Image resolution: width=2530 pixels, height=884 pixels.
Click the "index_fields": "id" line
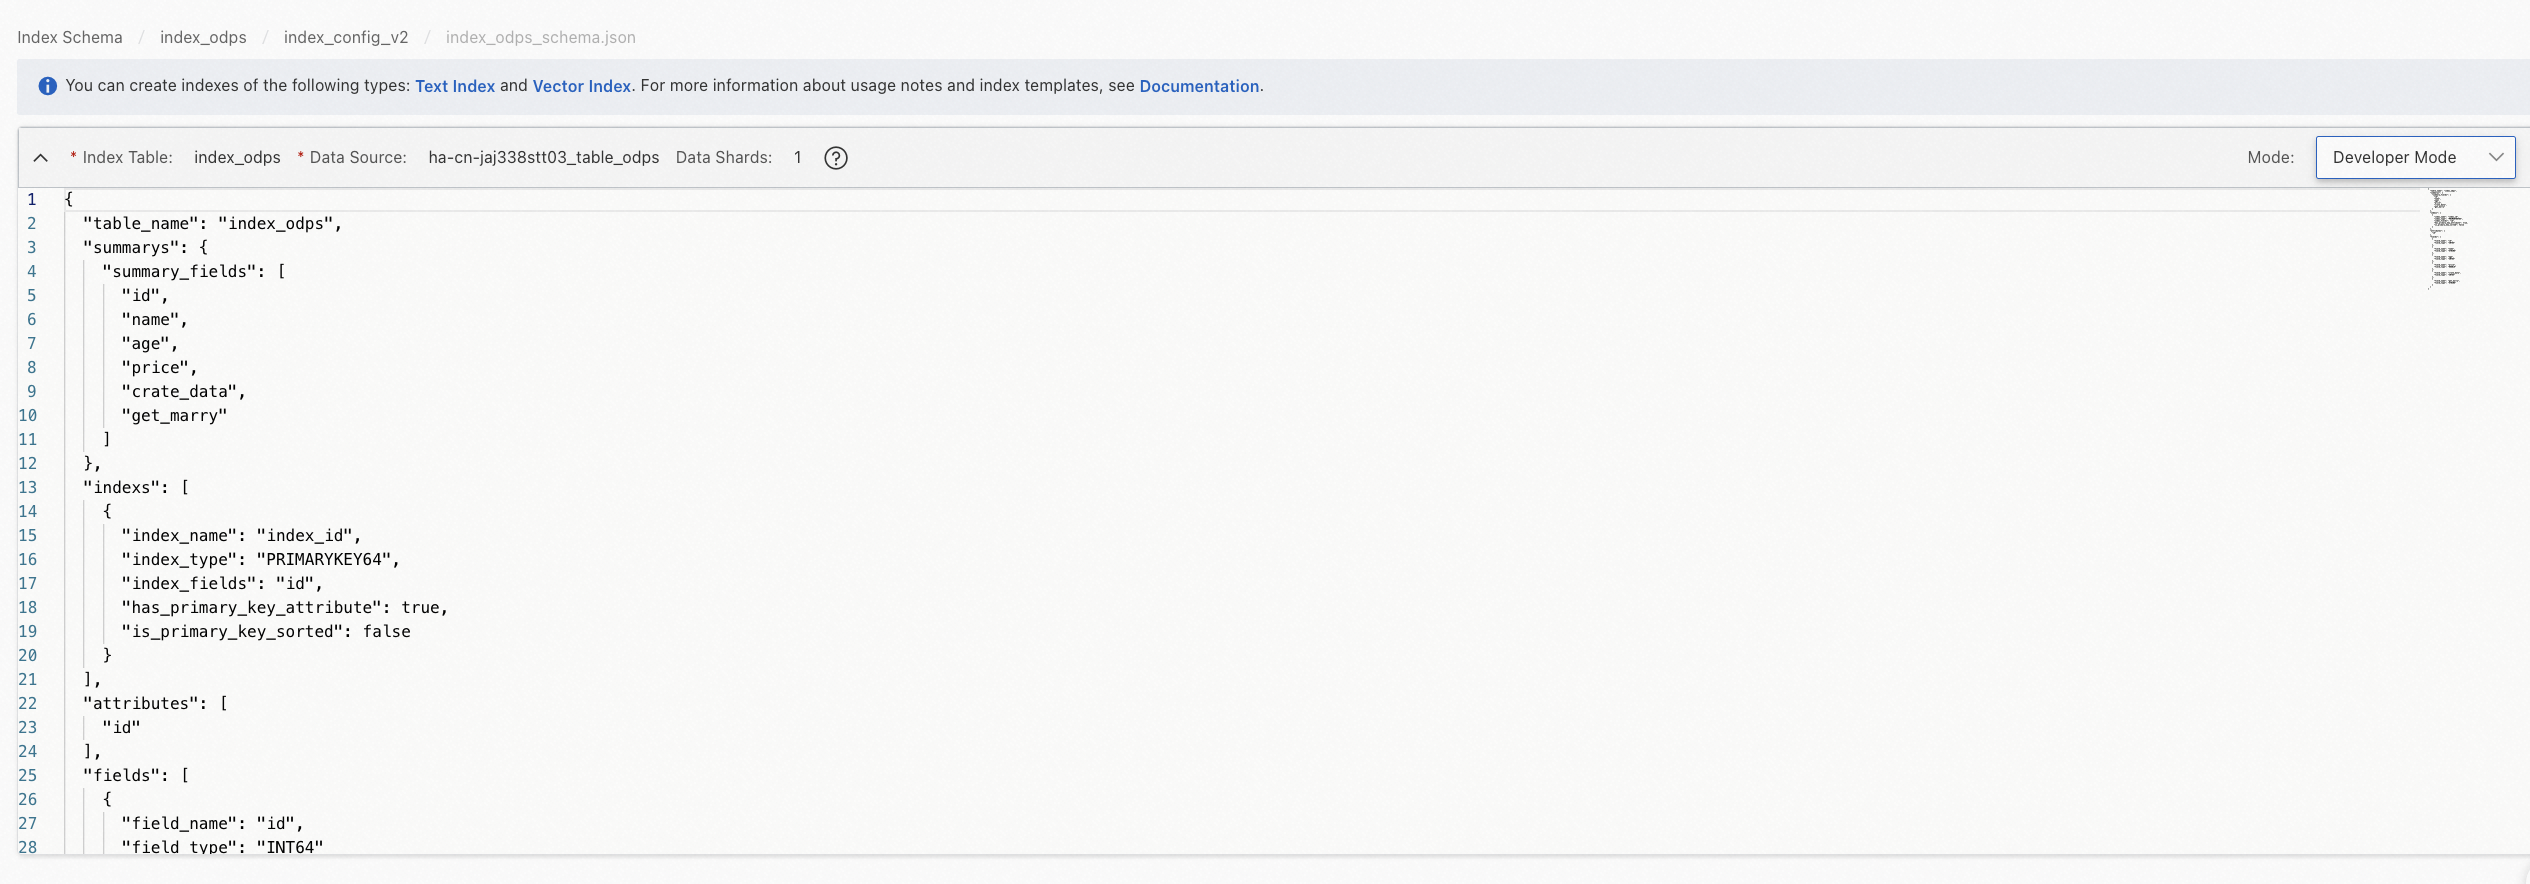coord(222,583)
